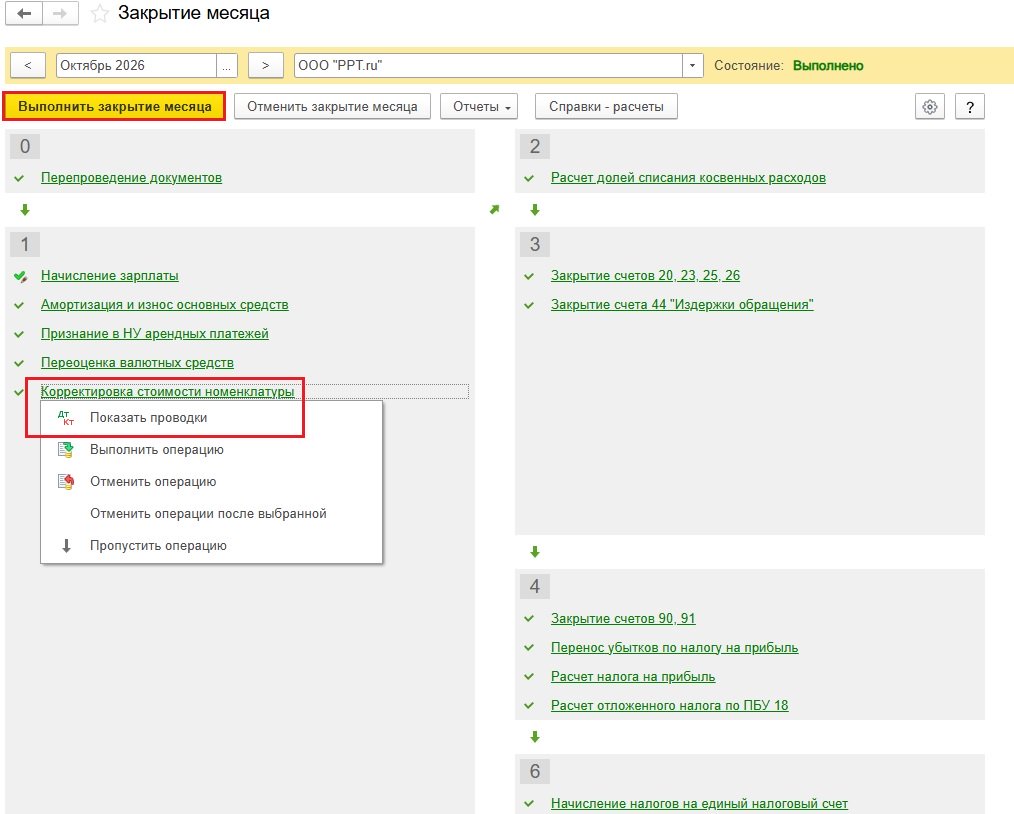Click the checkmark beside Закрытие счетов 90, 91
Image resolution: width=1014 pixels, height=814 pixels.
point(529,619)
